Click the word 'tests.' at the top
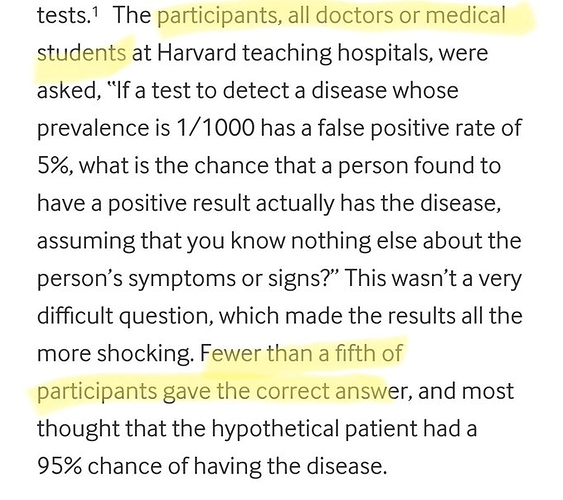Screen dimensions: 563x500 tap(62, 16)
